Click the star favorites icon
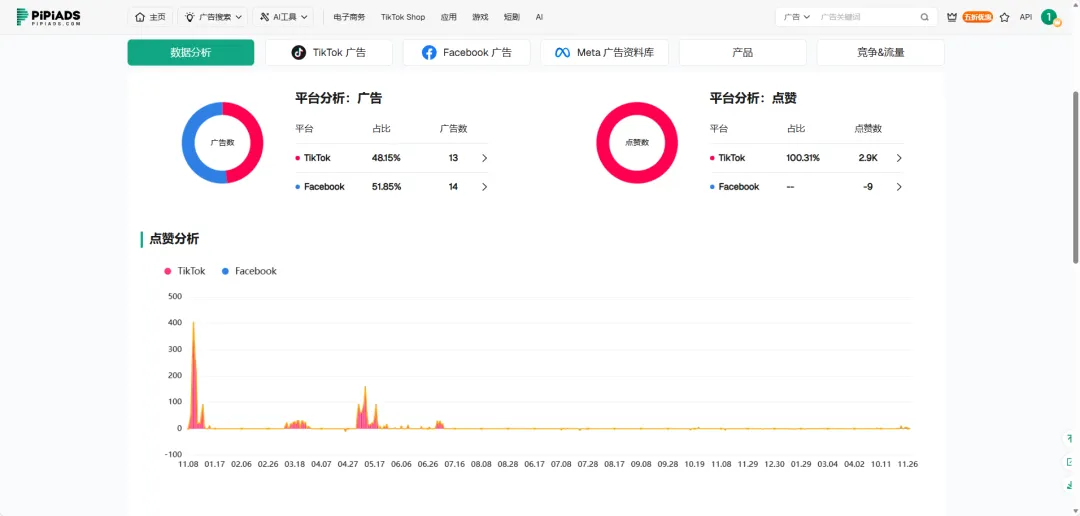 [x=1004, y=17]
